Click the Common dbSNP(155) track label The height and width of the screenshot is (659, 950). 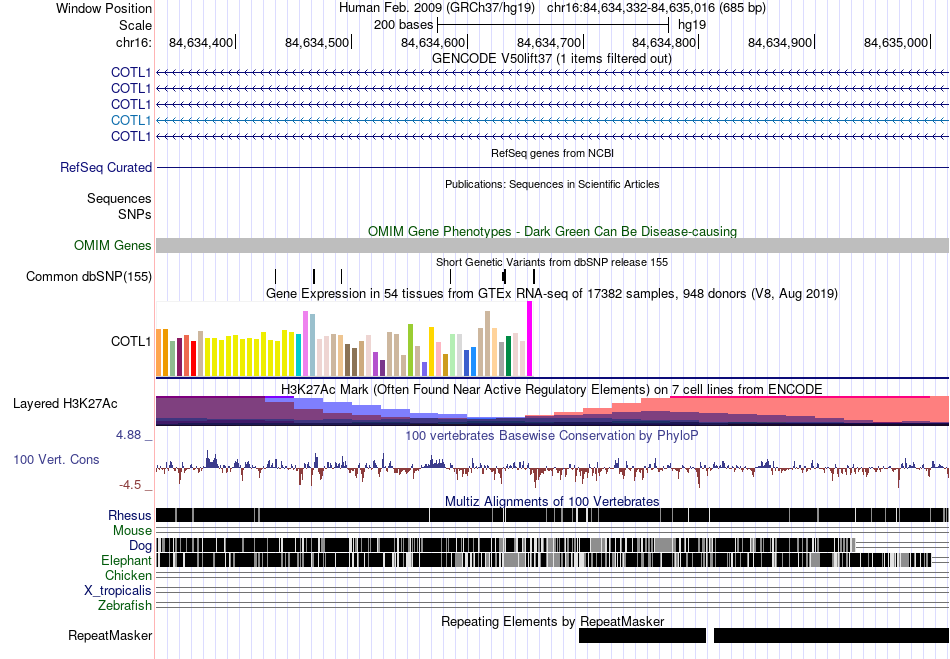tap(89, 277)
